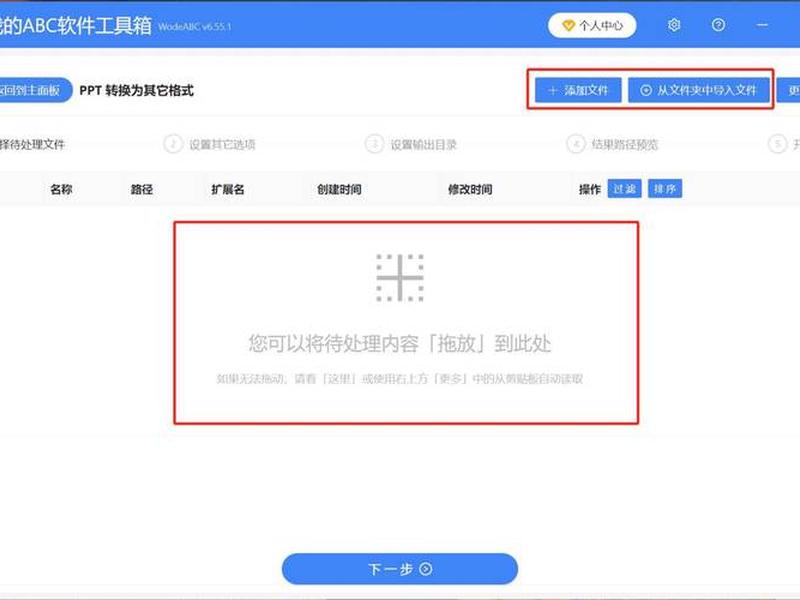This screenshot has width=800, height=600.
Task: Open the 个人中心 personal center
Action: point(592,25)
